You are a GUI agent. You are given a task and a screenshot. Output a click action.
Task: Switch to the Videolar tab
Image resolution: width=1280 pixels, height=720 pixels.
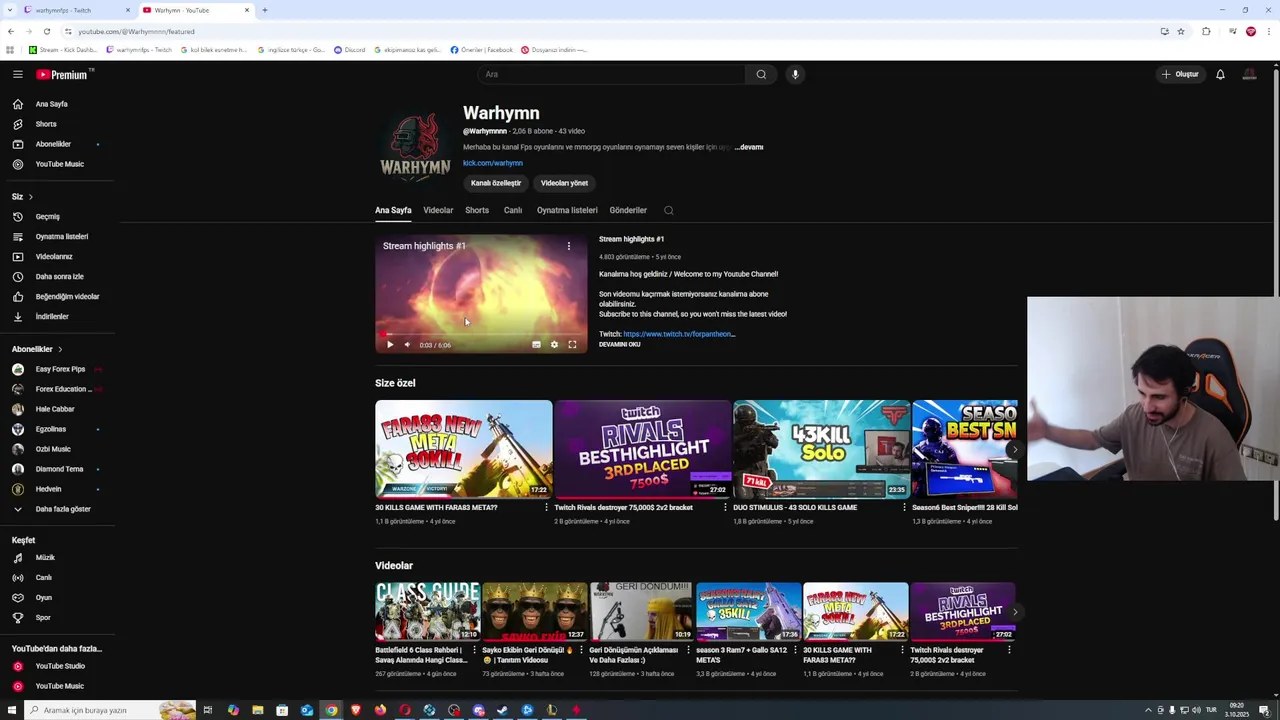pos(438,210)
